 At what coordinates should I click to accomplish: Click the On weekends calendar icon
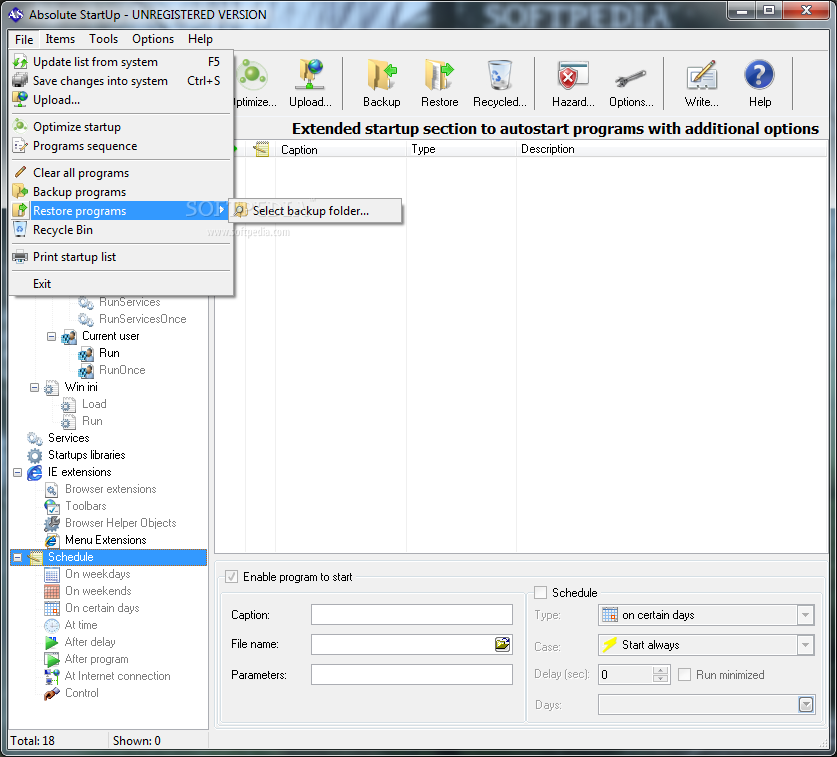(x=52, y=592)
